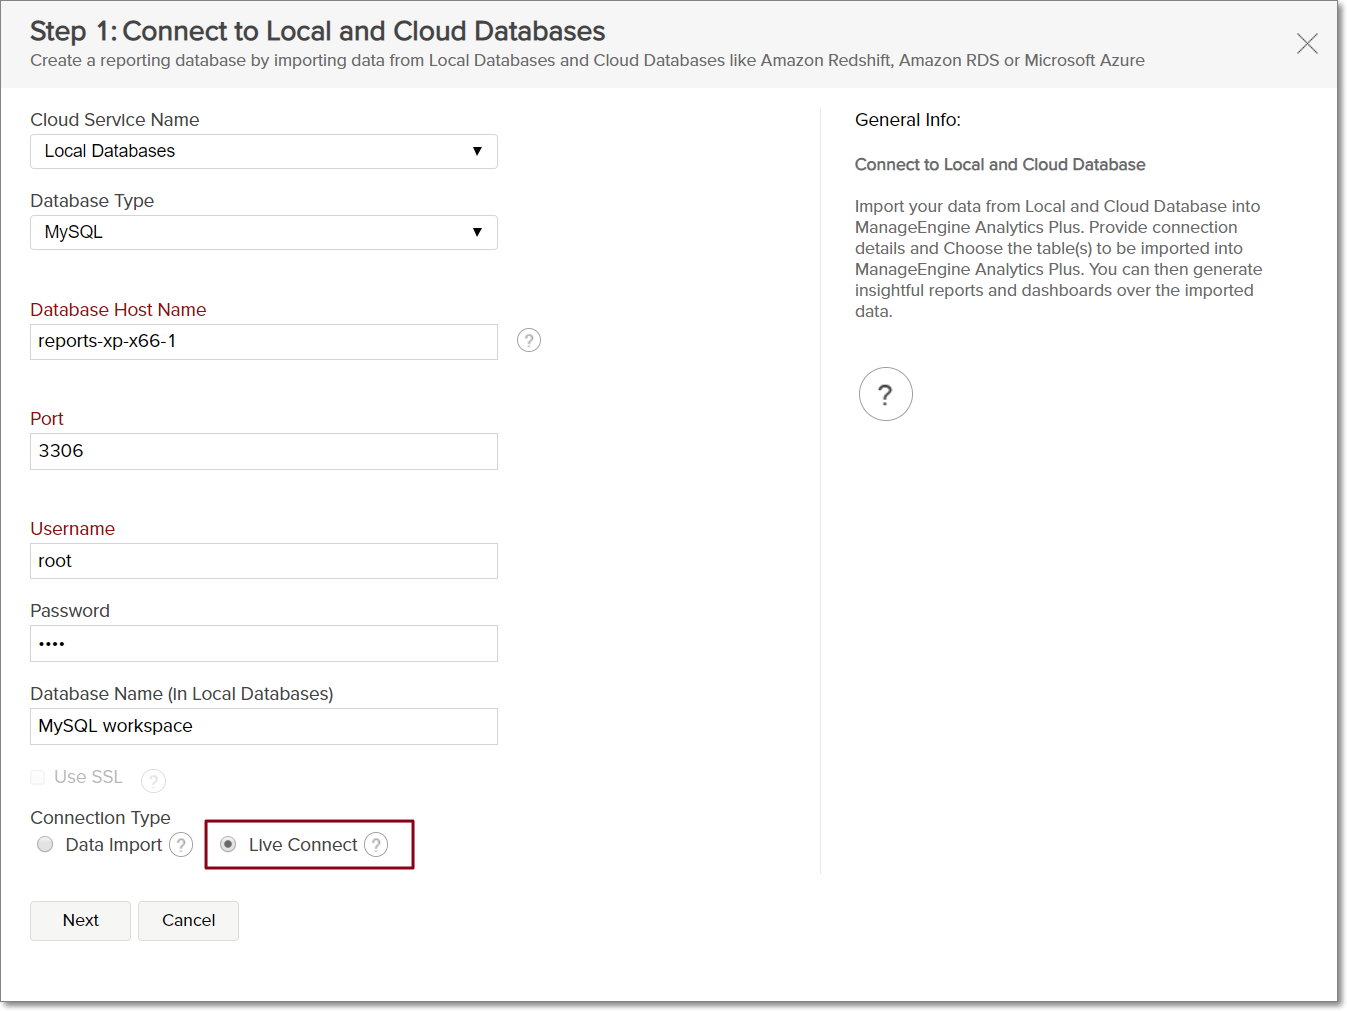
Task: Open help icon beside Database Host Name
Action: click(529, 340)
